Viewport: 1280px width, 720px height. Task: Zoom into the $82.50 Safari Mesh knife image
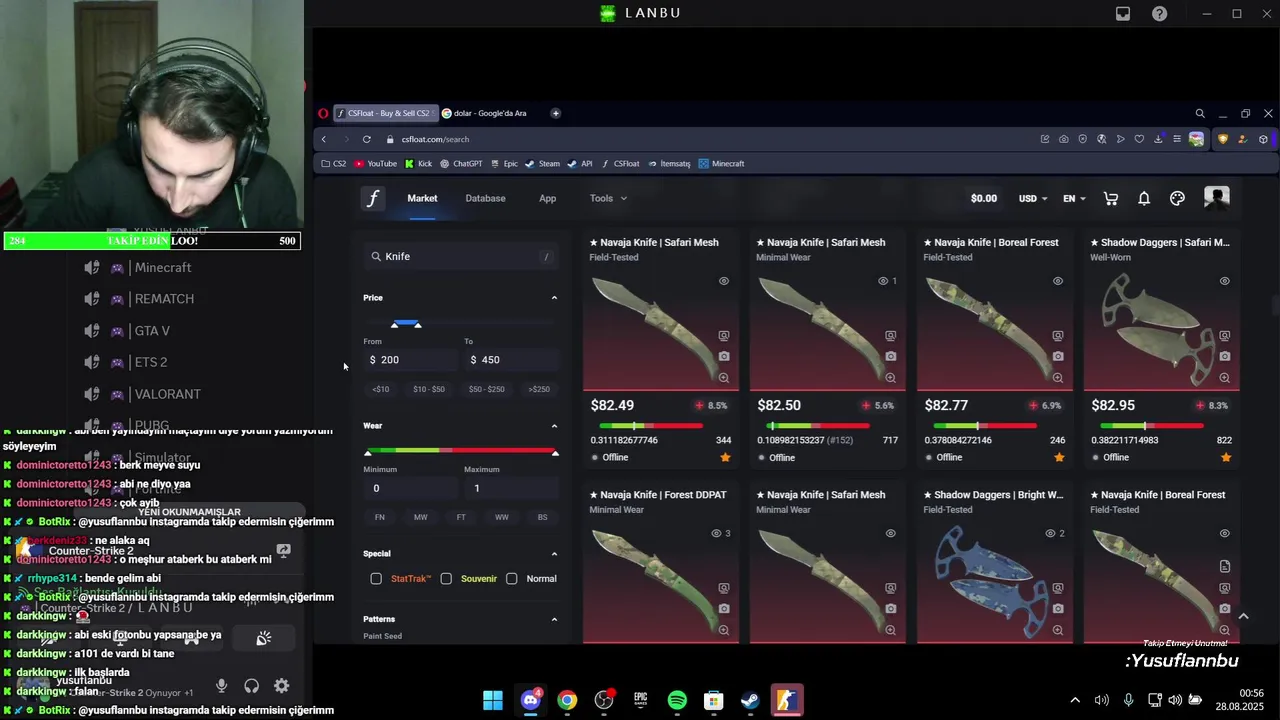point(890,378)
